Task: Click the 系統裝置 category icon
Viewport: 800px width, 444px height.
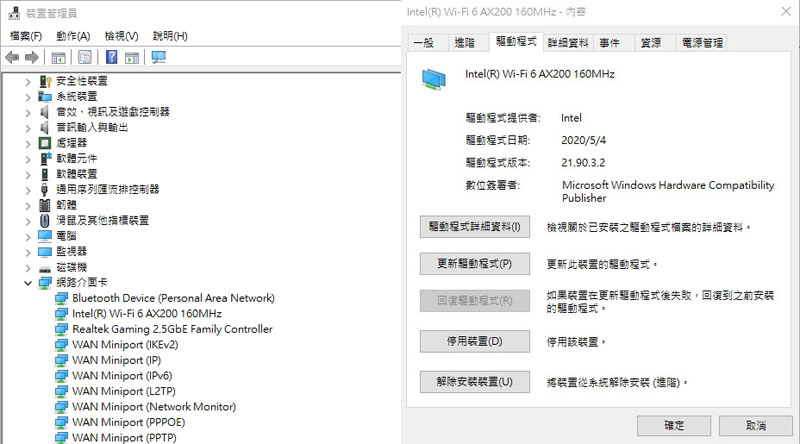Action: pyautogui.click(x=45, y=96)
